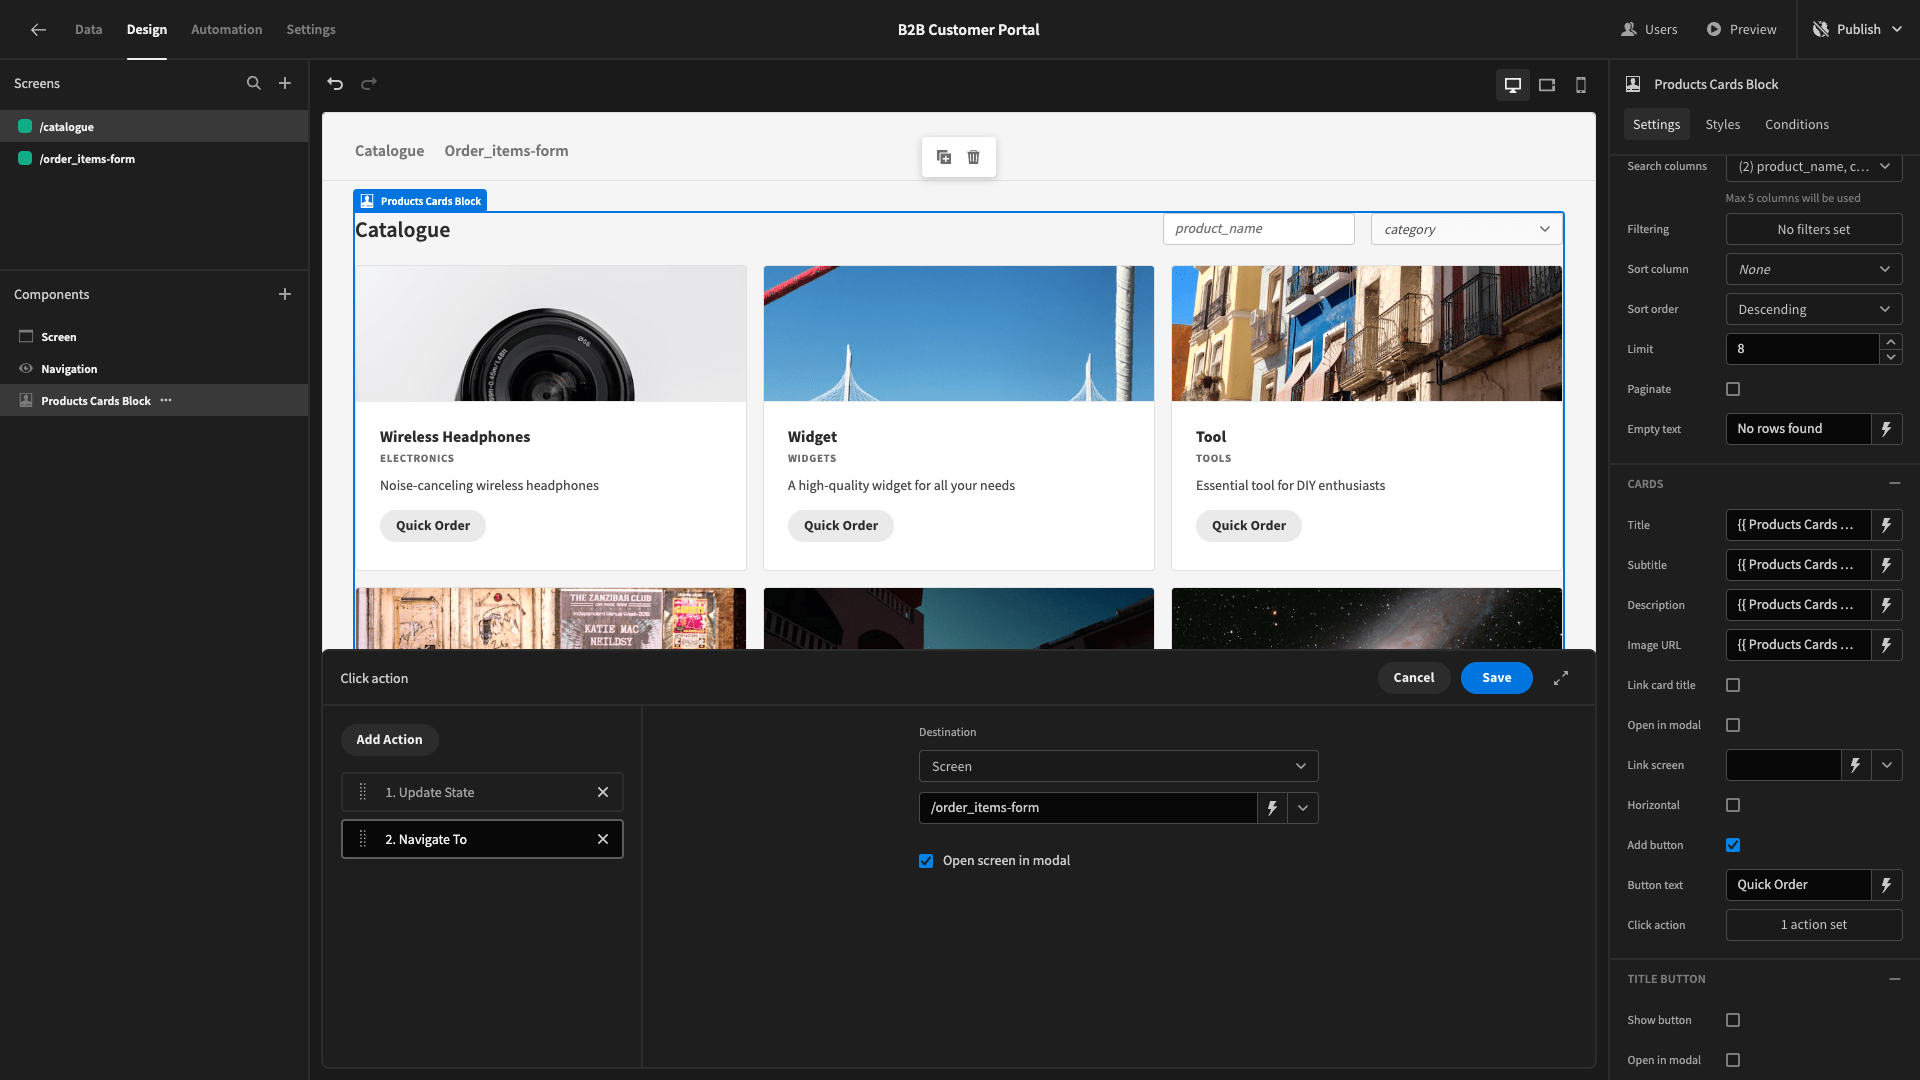Click the product_name search field

(x=1258, y=229)
